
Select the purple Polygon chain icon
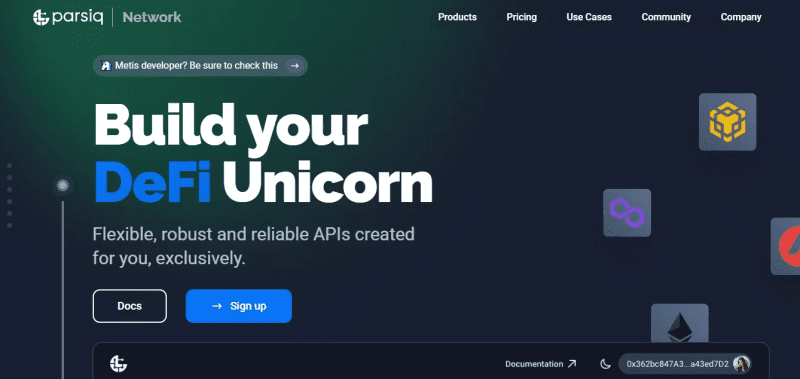(627, 213)
